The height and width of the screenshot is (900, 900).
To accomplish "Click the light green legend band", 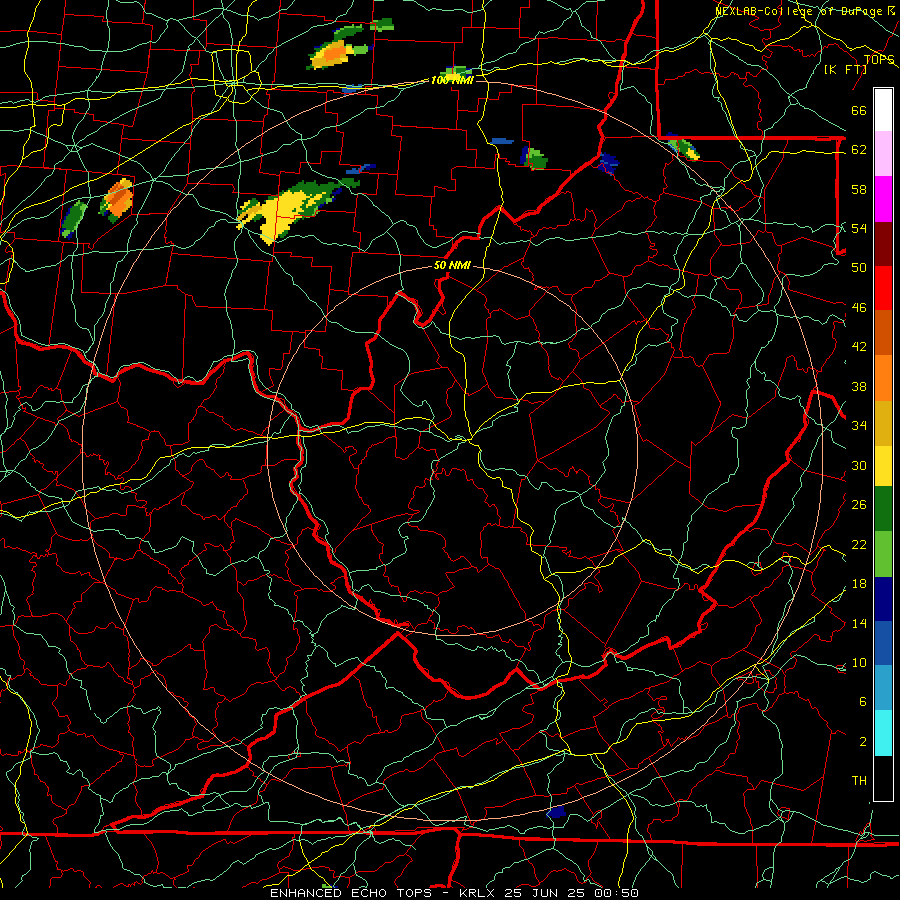I will (883, 554).
